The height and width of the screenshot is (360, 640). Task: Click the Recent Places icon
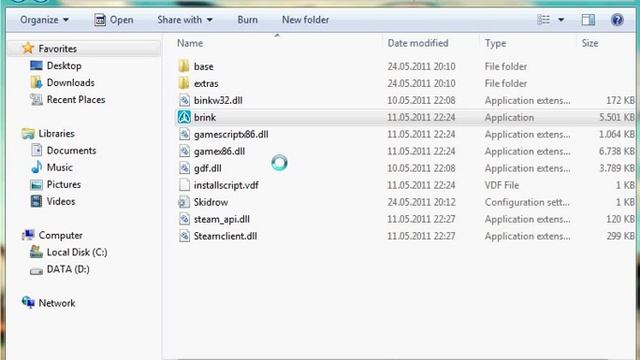pyautogui.click(x=36, y=100)
